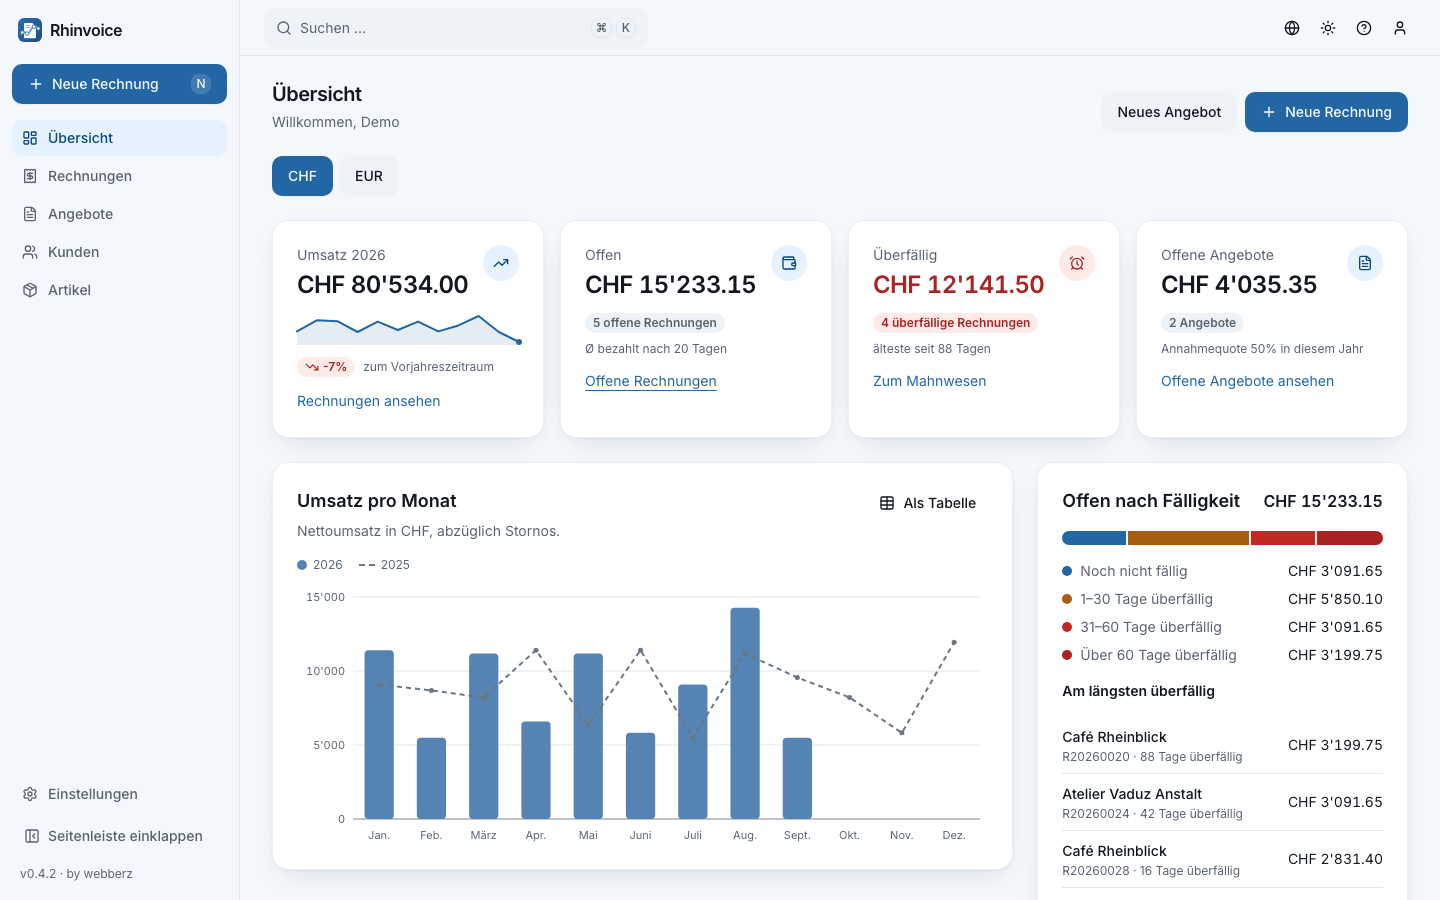This screenshot has width=1440, height=900.
Task: Click the Noch nicht fällig row
Action: tap(1222, 571)
